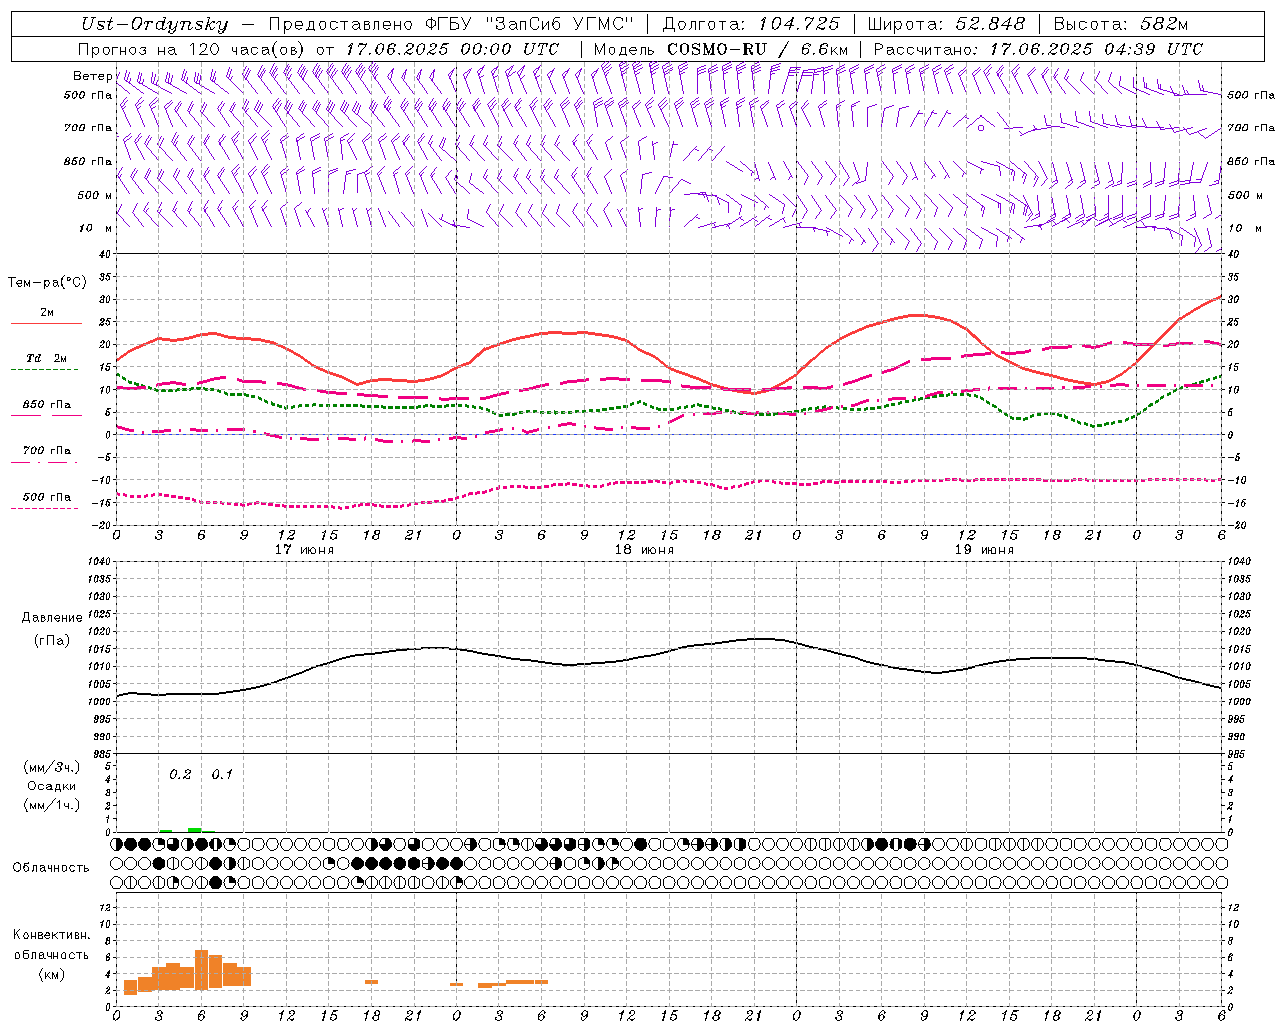Click the Тем-ра(°C) temperature panel label
Image resolution: width=1280 pixels, height=1024 pixels.
47,283
